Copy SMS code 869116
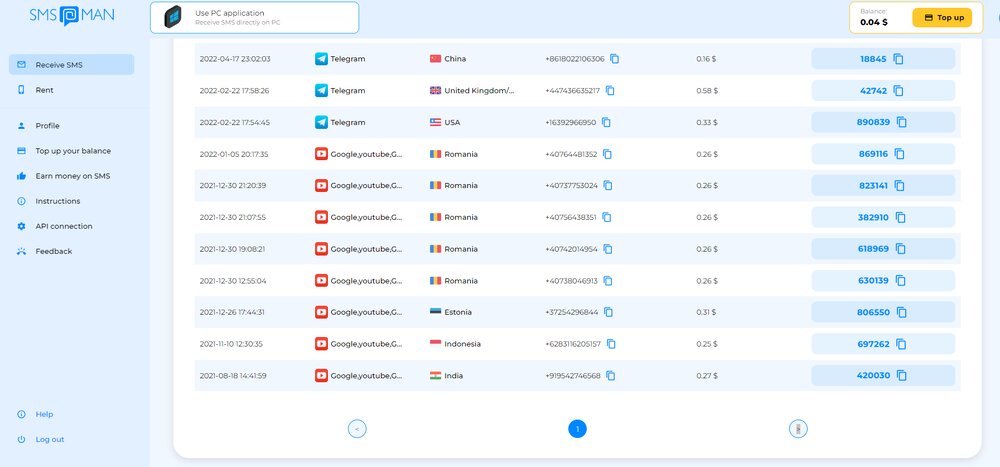Image resolution: width=1000 pixels, height=467 pixels. point(899,154)
